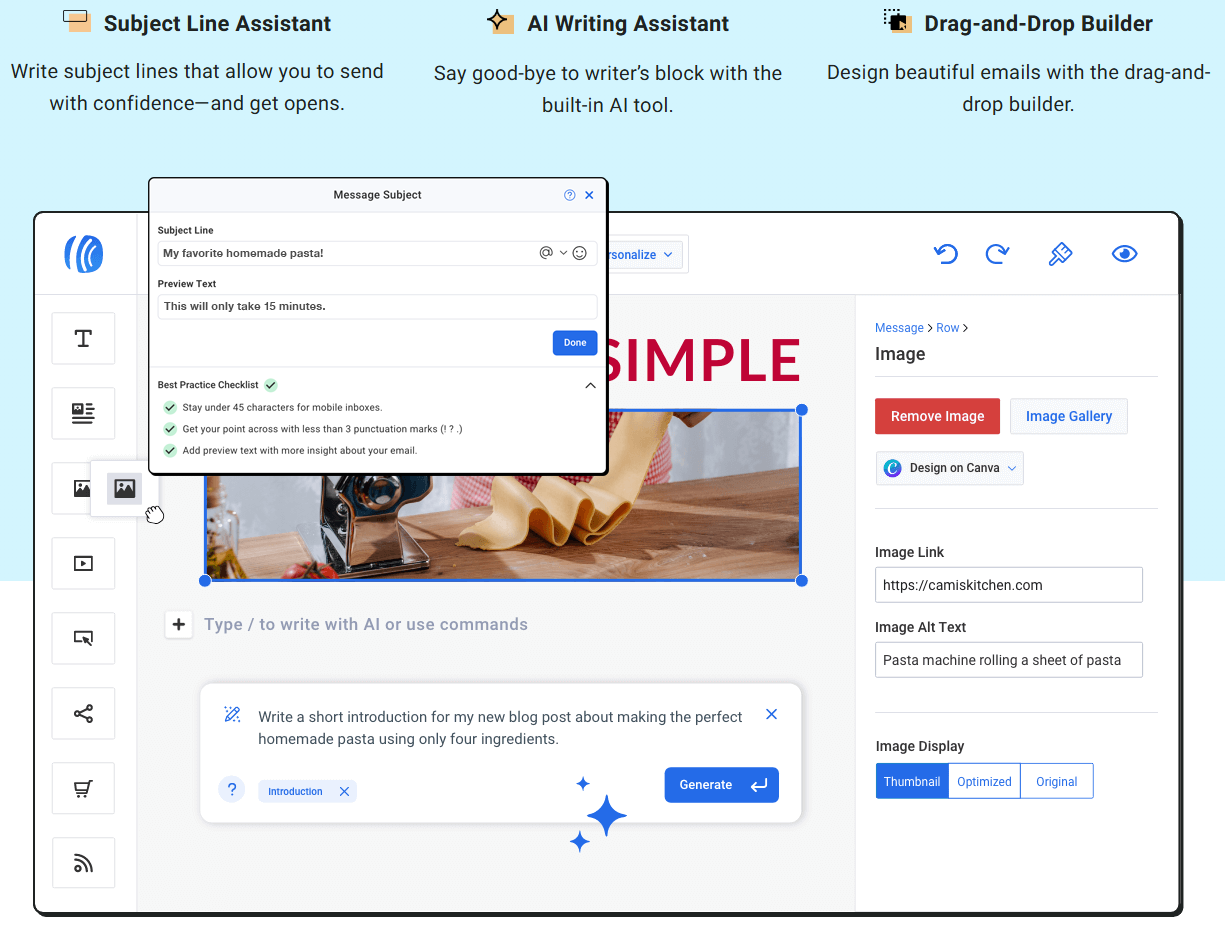The height and width of the screenshot is (929, 1225).
Task: Toggle the email preview eye icon
Action: (x=1125, y=254)
